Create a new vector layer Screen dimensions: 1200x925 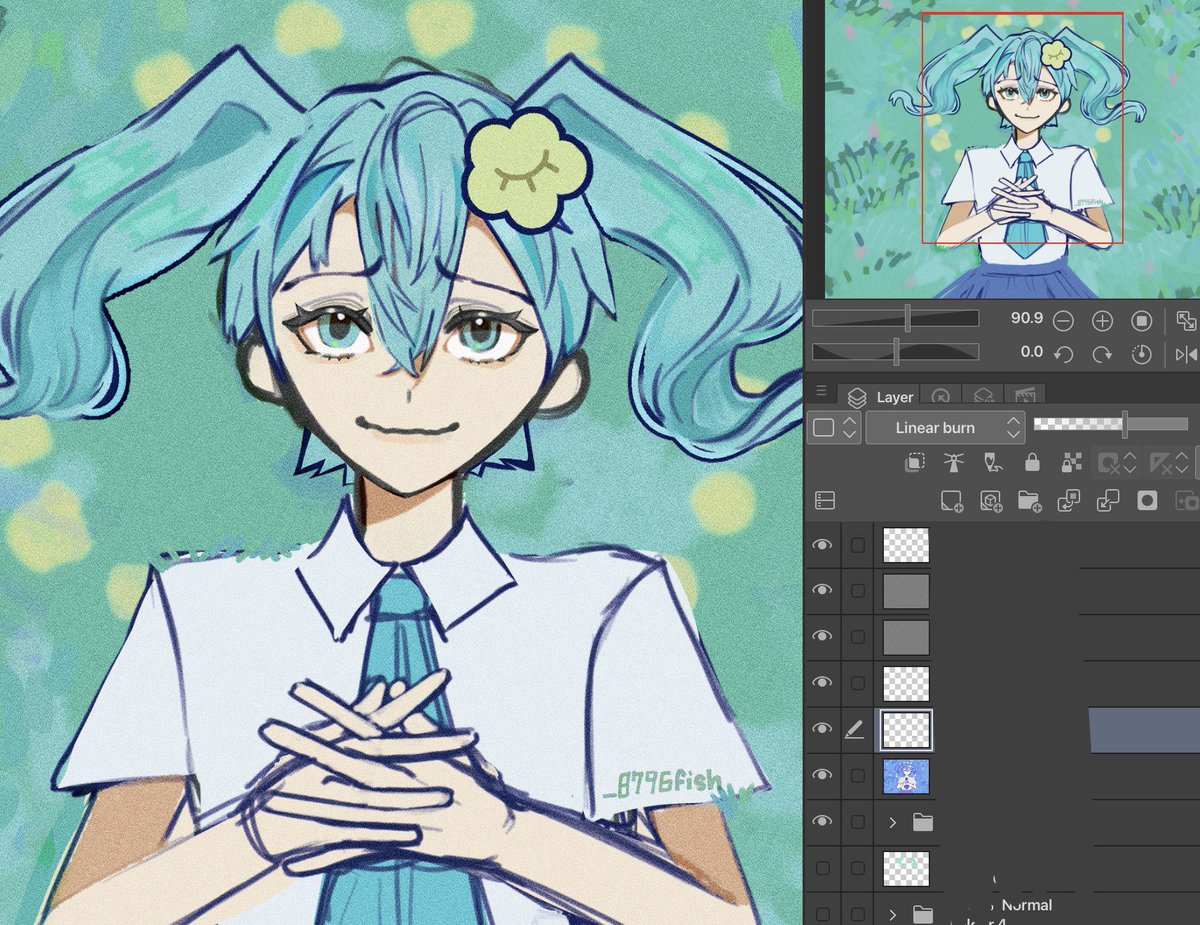[x=991, y=501]
